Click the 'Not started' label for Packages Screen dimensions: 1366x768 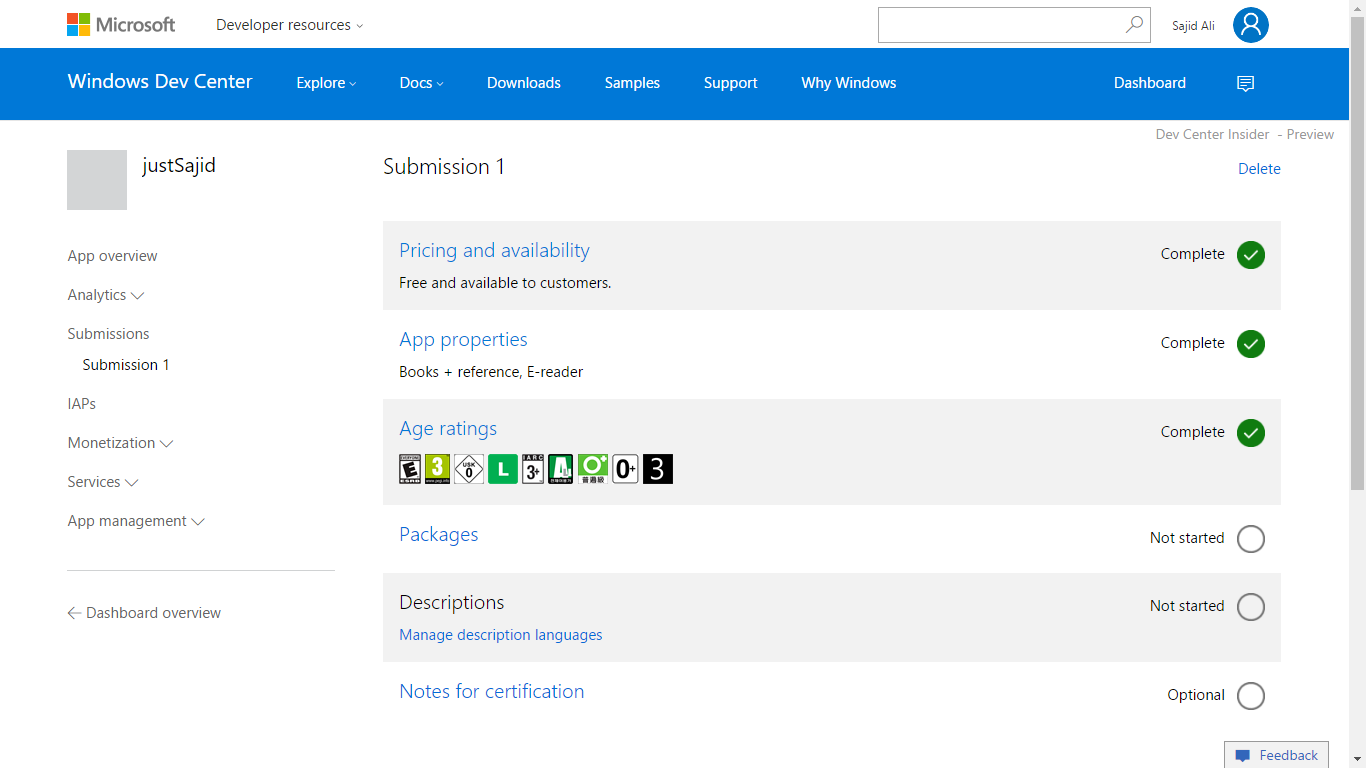(x=1187, y=538)
